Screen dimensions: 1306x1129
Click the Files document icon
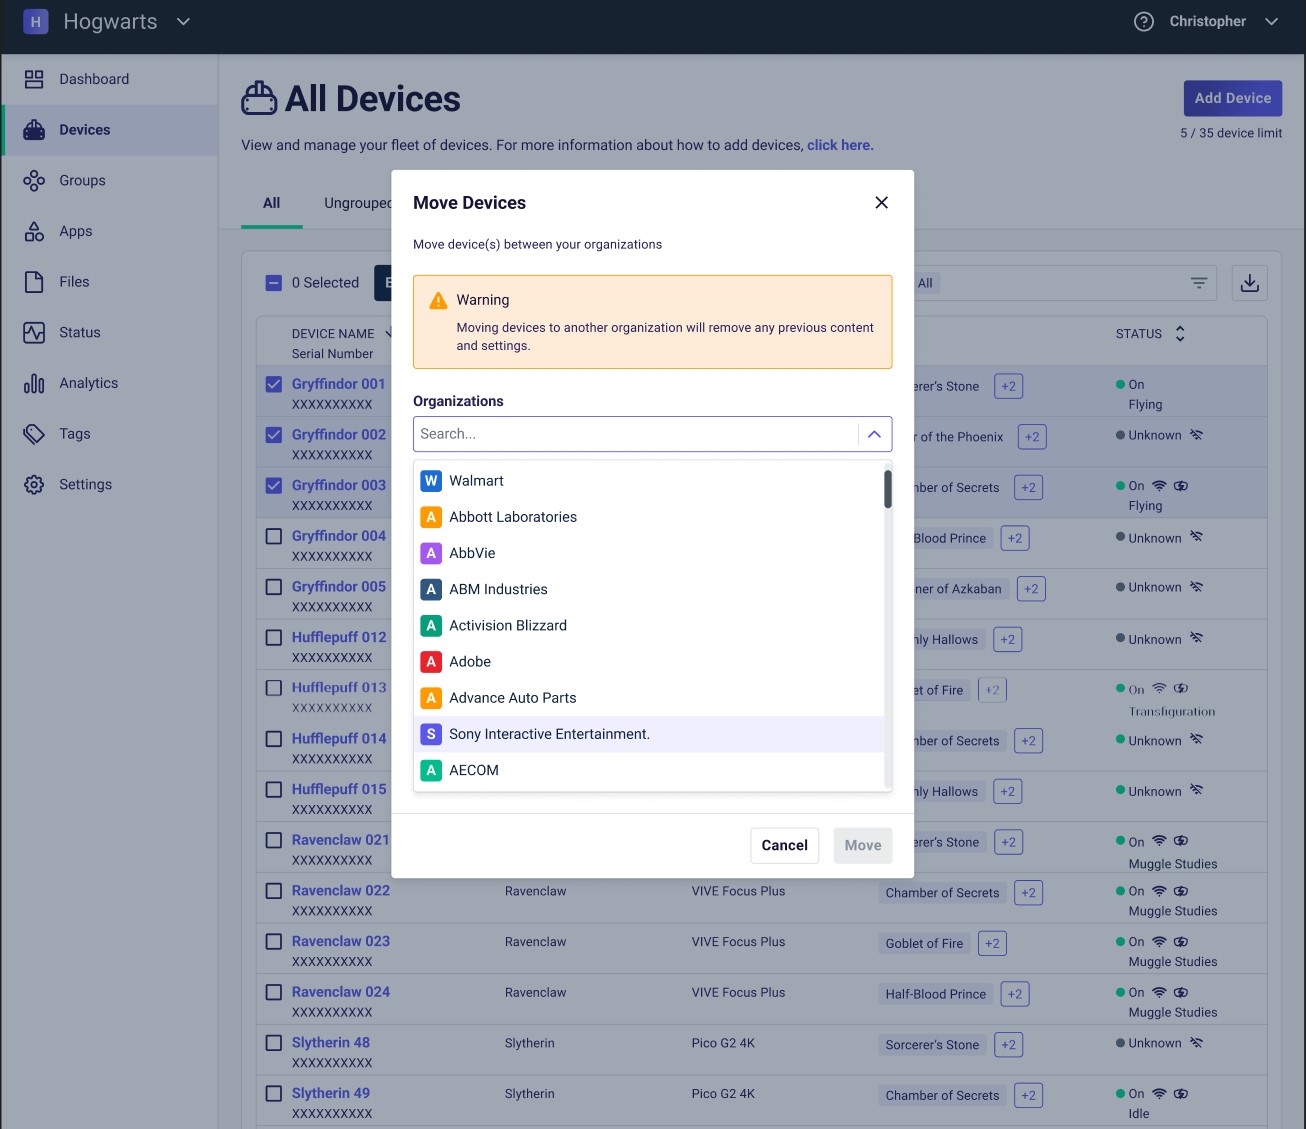(x=34, y=282)
